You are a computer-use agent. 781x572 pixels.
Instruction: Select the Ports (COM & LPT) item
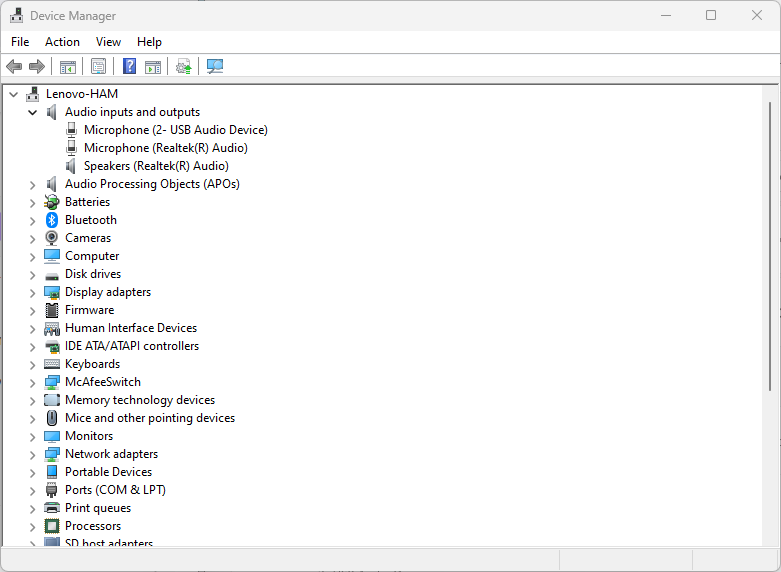click(x=115, y=490)
